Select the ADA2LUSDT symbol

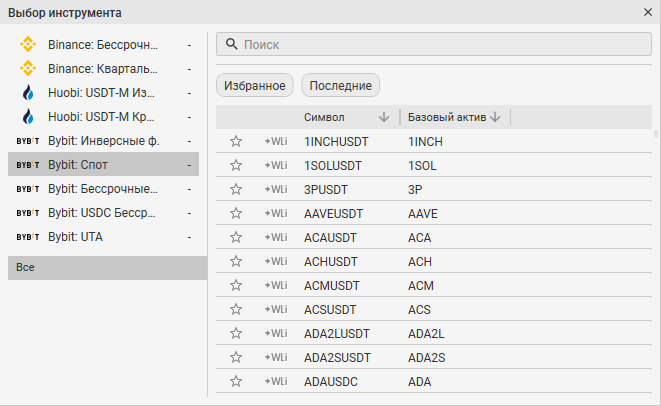point(337,334)
